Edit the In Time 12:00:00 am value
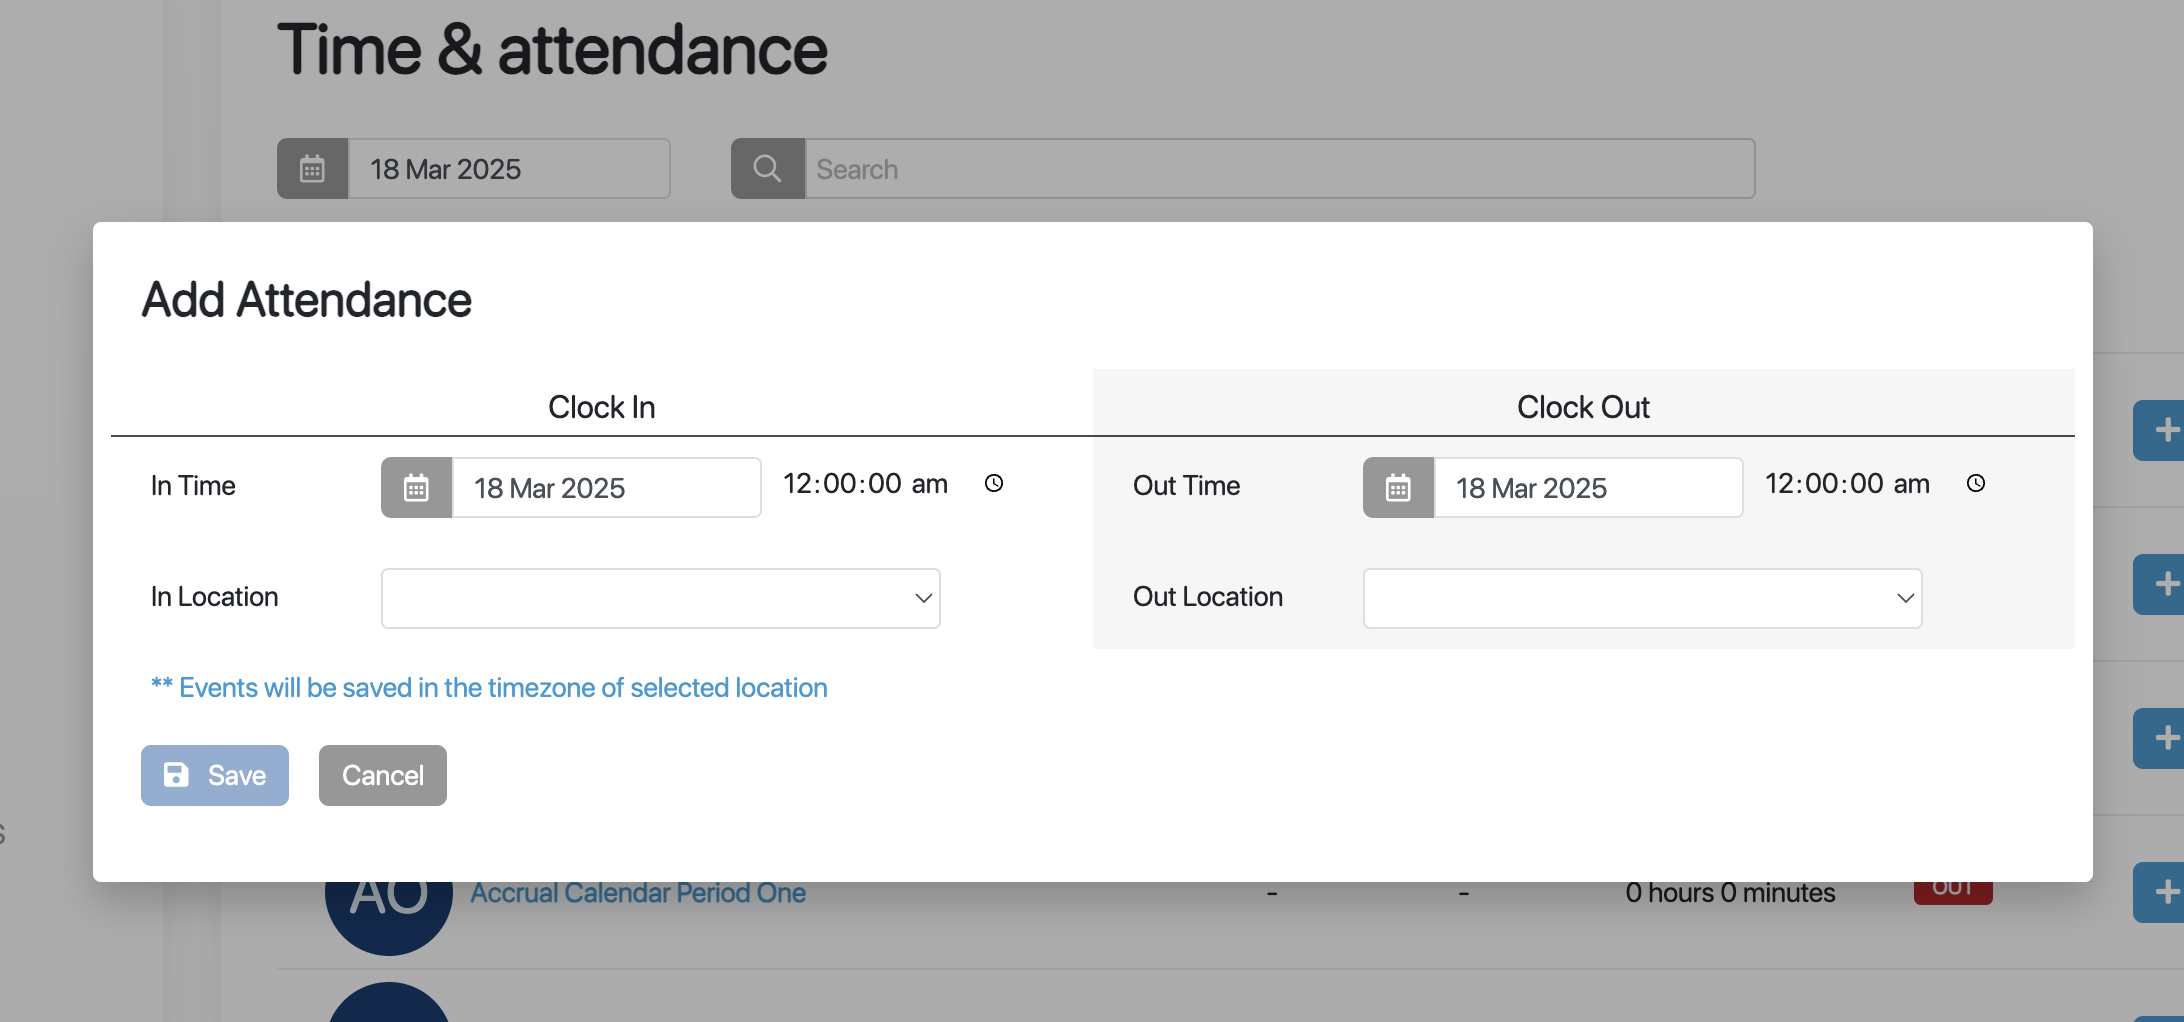Image resolution: width=2184 pixels, height=1022 pixels. point(865,484)
